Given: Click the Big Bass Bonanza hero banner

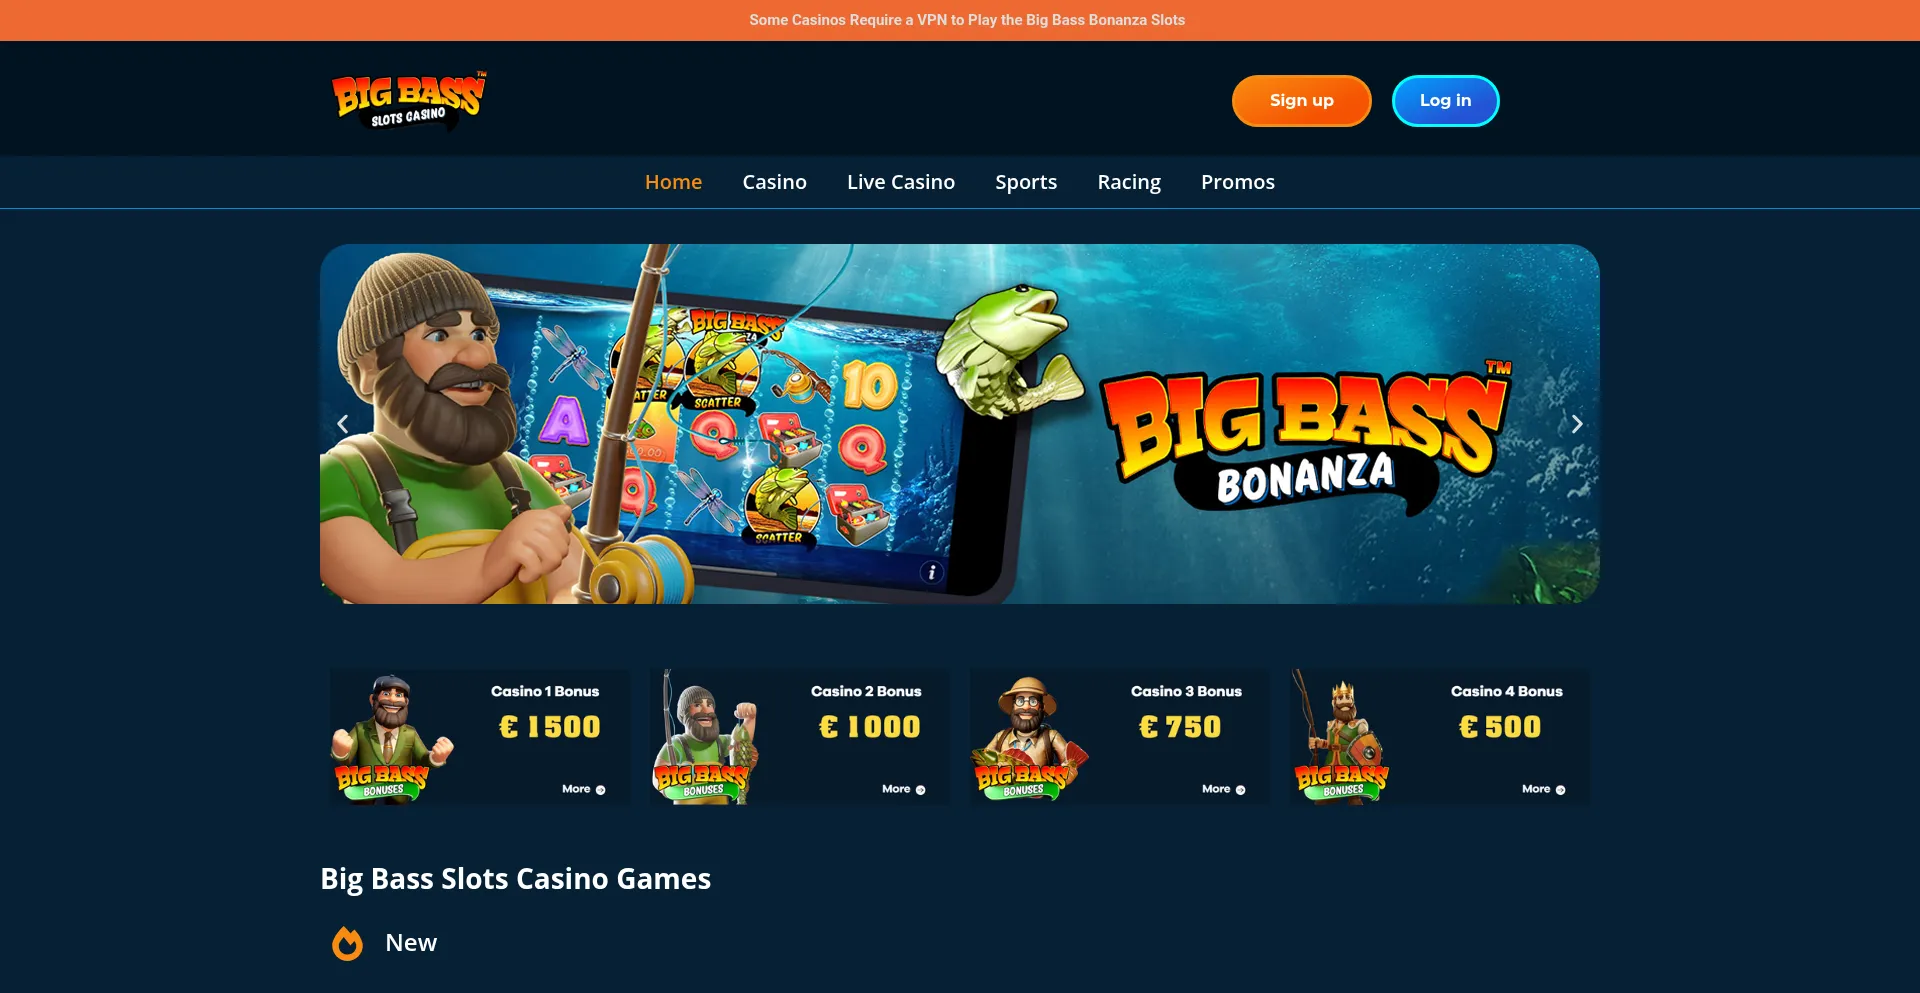Looking at the screenshot, I should pyautogui.click(x=960, y=424).
